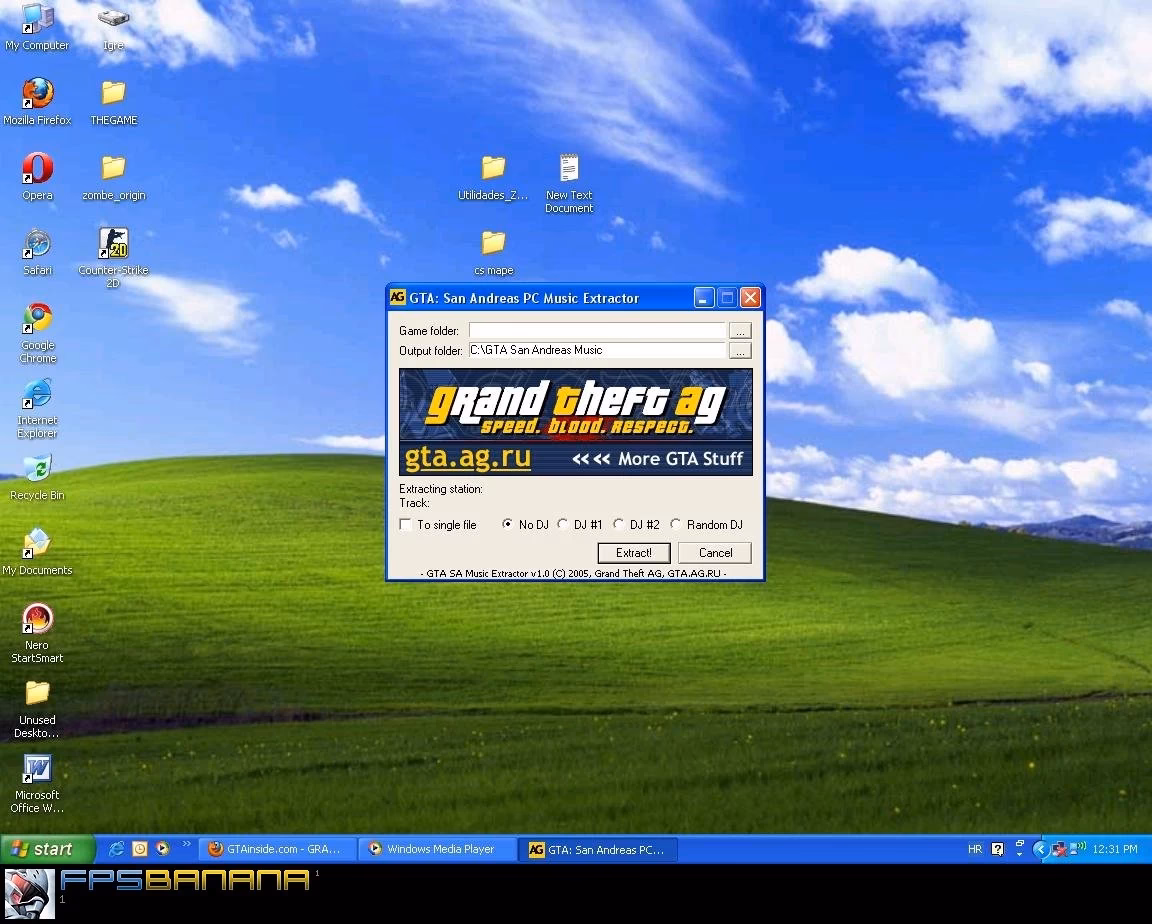1152x924 pixels.
Task: Browse for Output folder with ... button
Action: point(741,350)
